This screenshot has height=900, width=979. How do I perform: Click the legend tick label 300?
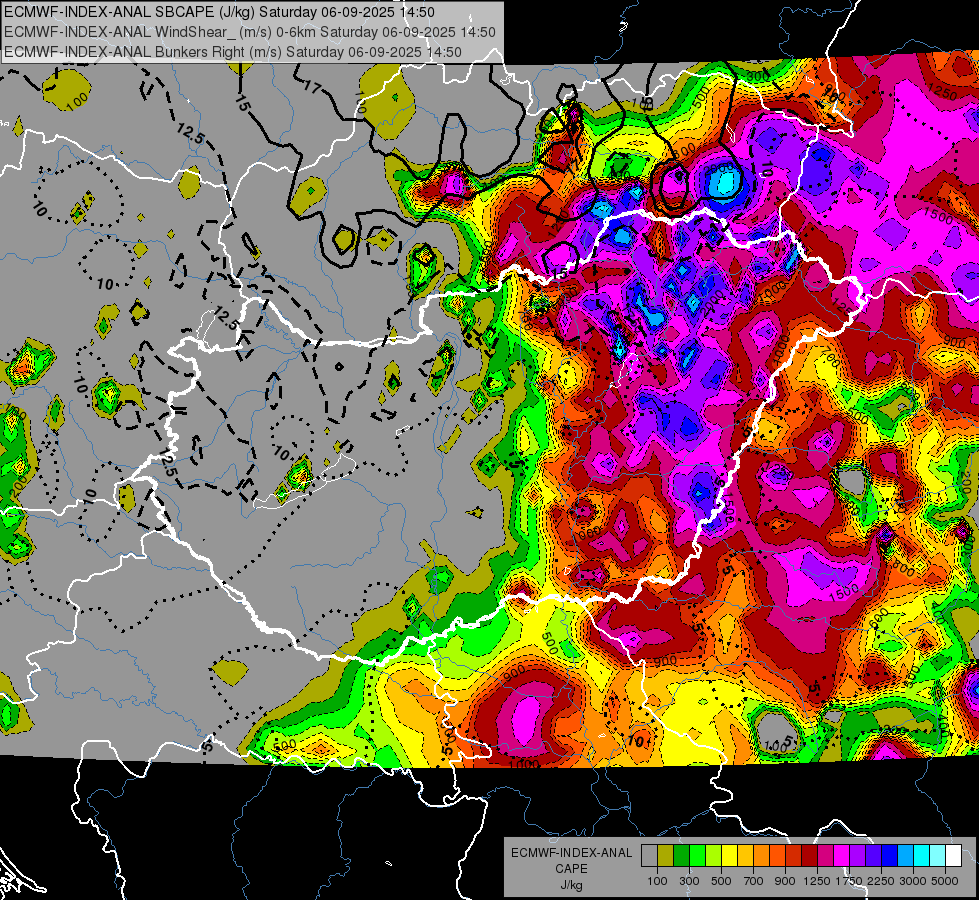689,881
